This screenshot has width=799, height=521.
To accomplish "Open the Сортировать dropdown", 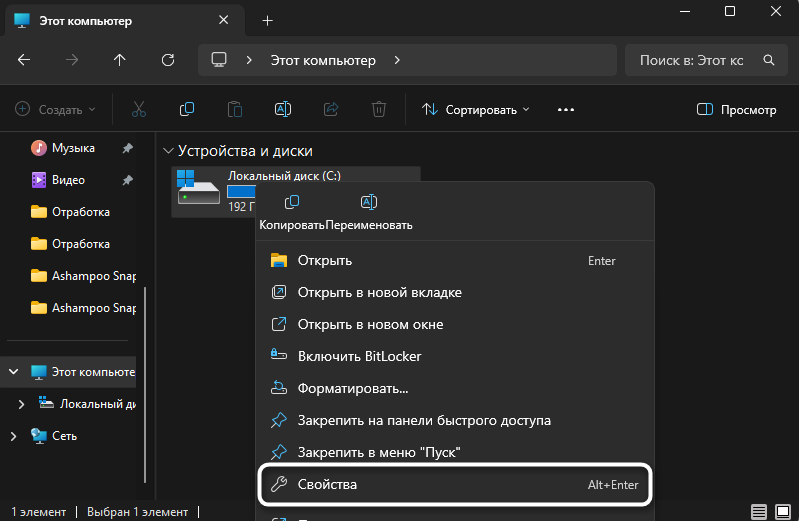I will click(475, 109).
